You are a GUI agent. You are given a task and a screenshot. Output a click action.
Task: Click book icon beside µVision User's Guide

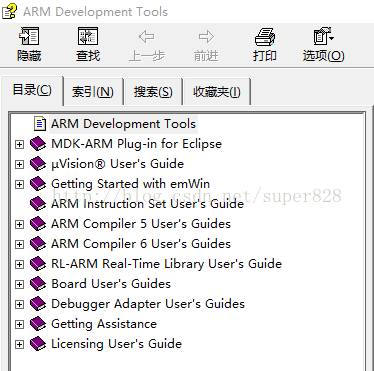[x=38, y=164]
